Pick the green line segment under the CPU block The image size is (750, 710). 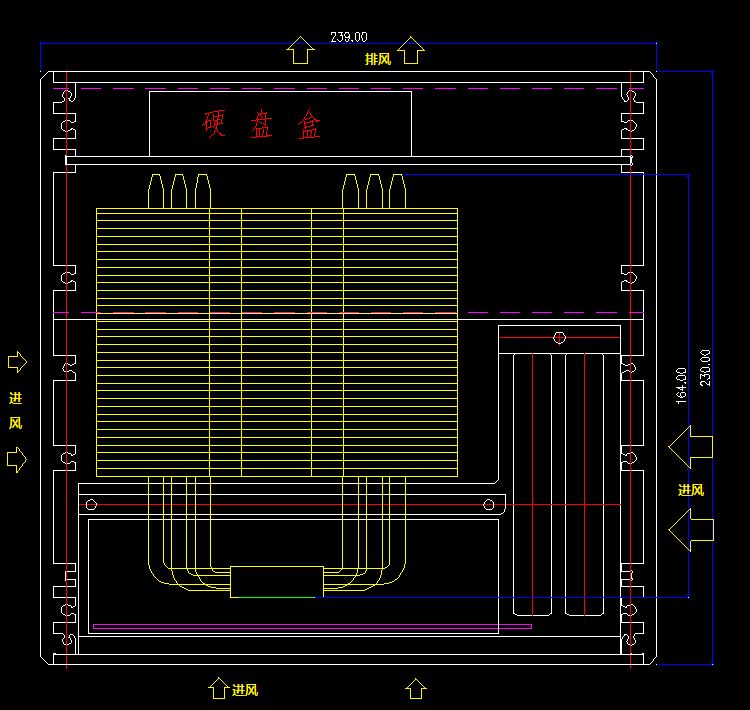click(276, 597)
